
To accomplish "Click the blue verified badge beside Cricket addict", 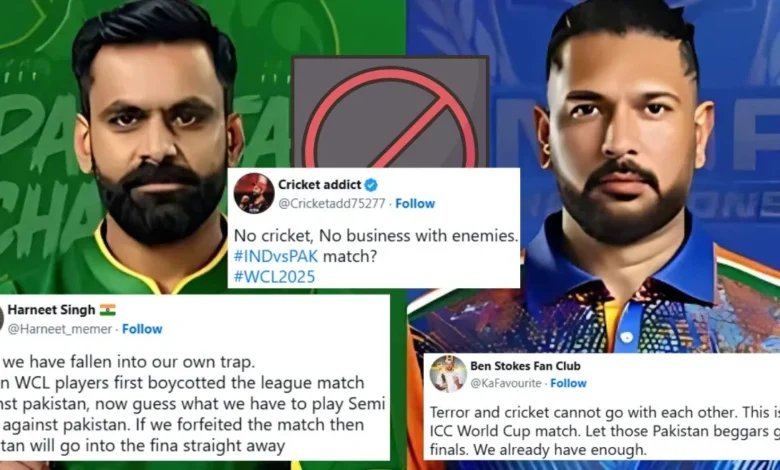I will point(371,185).
